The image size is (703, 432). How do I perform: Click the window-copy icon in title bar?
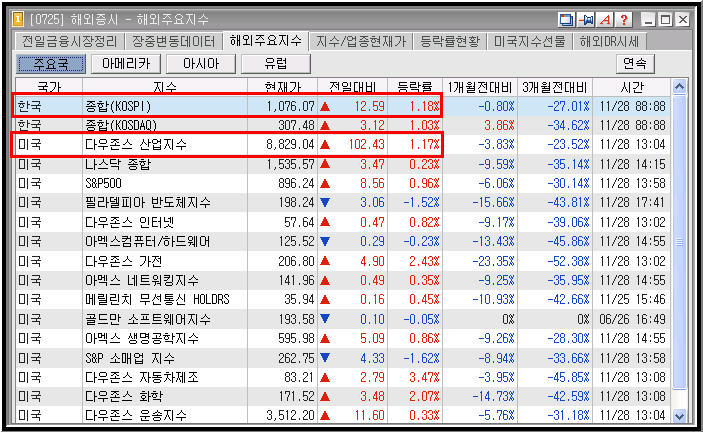(x=566, y=20)
